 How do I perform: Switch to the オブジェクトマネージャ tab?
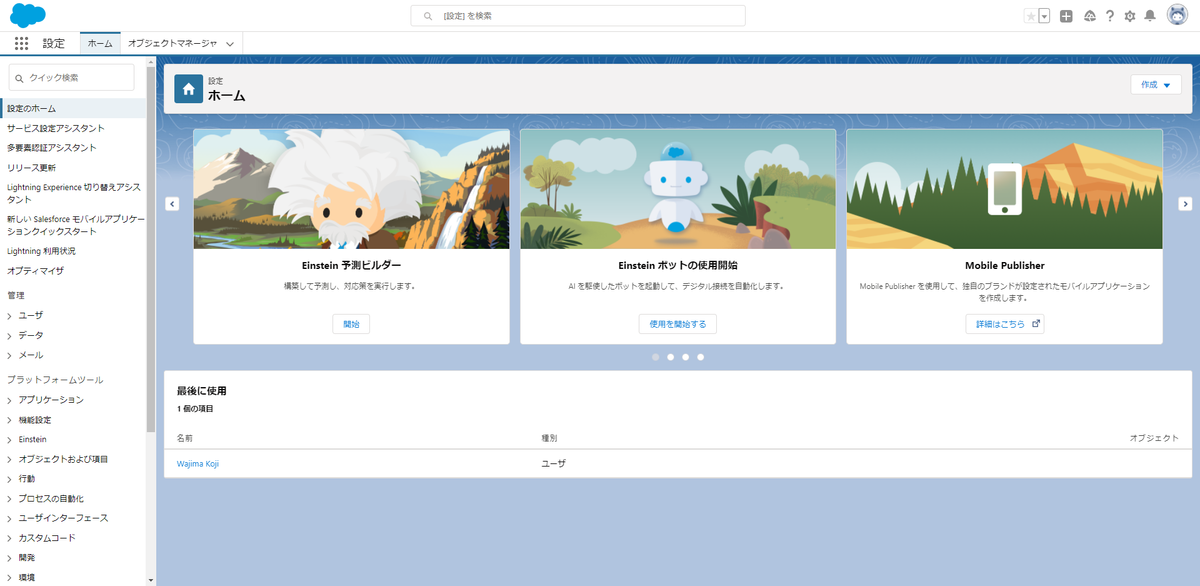click(172, 44)
